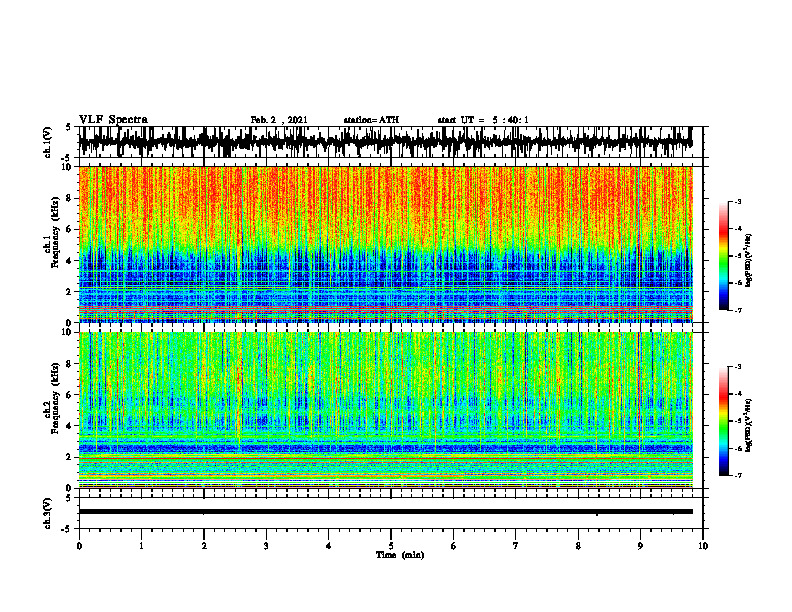Click the ch.2 colorbar log(PSD) label

coord(749,425)
